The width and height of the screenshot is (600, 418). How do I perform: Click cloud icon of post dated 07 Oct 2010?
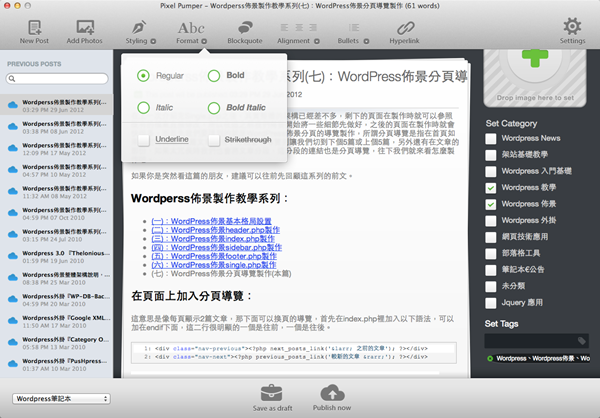coord(13,213)
